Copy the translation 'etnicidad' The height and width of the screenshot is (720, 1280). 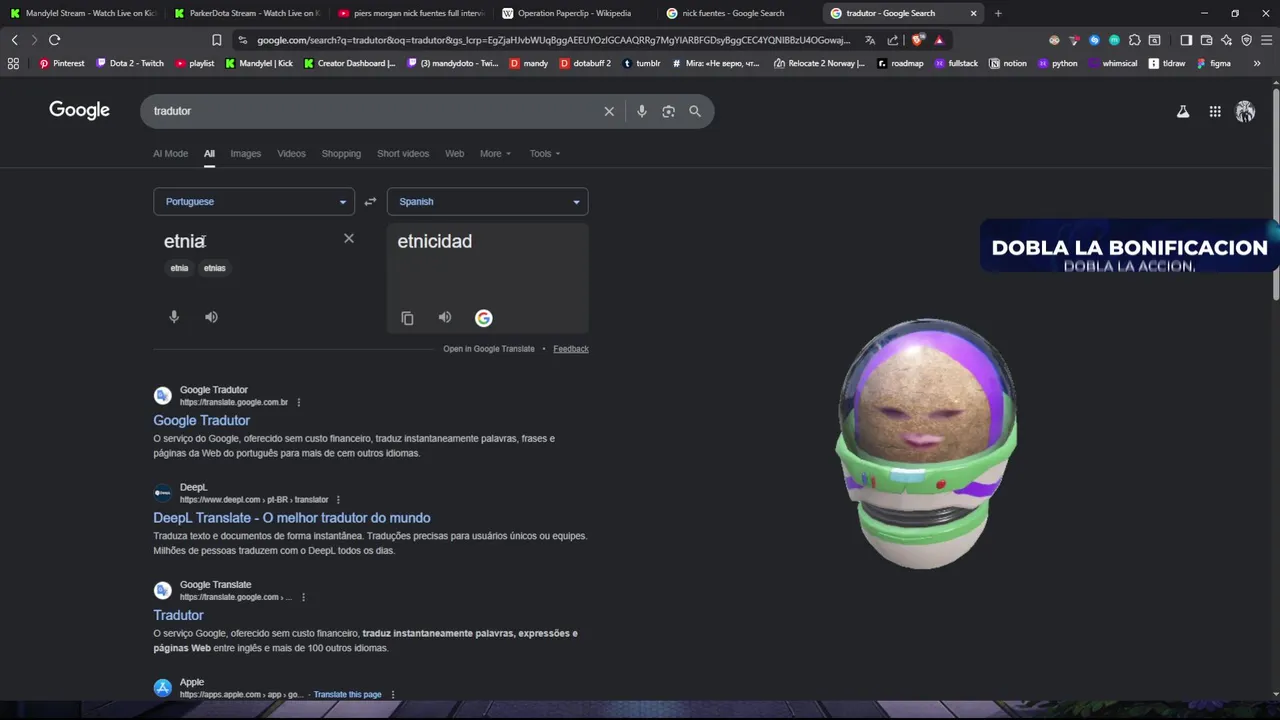point(407,318)
